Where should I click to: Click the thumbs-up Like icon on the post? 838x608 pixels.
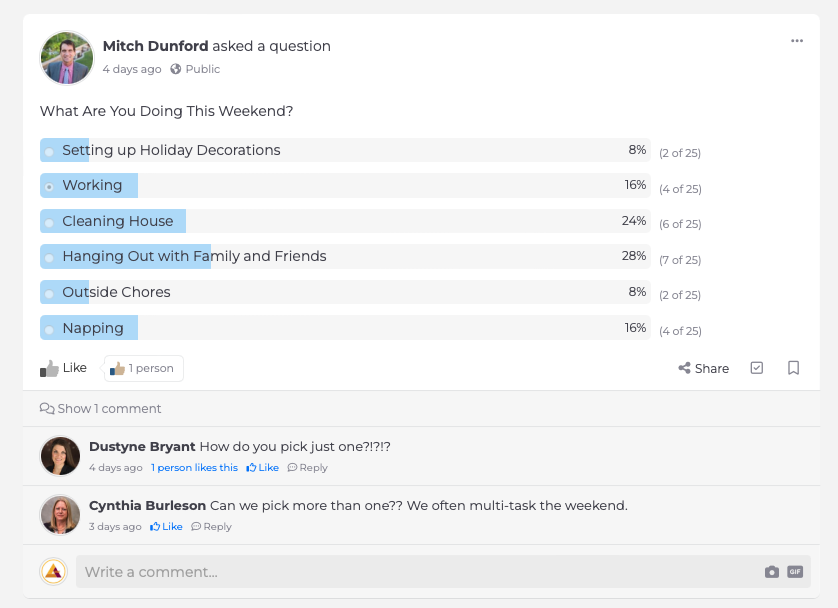click(49, 368)
